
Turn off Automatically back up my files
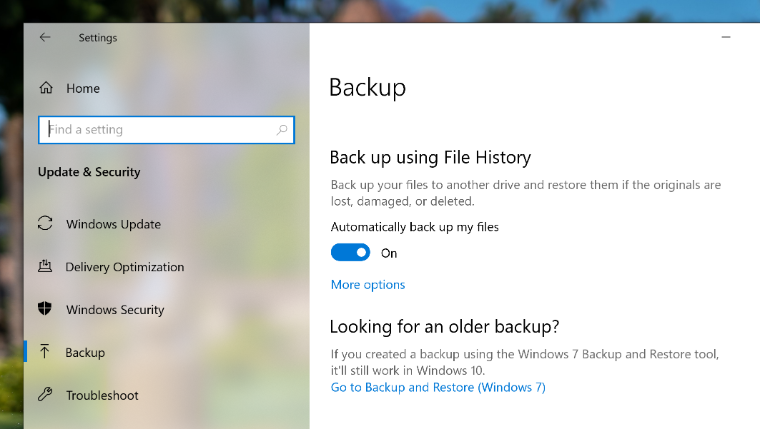(350, 253)
